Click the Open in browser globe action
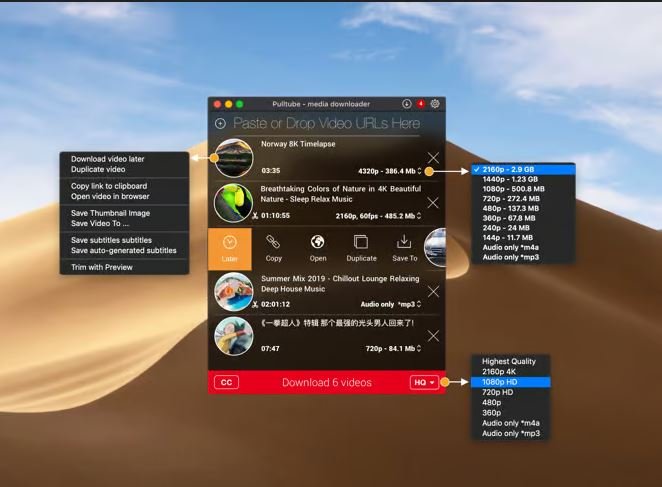The width and height of the screenshot is (662, 487). pos(317,249)
